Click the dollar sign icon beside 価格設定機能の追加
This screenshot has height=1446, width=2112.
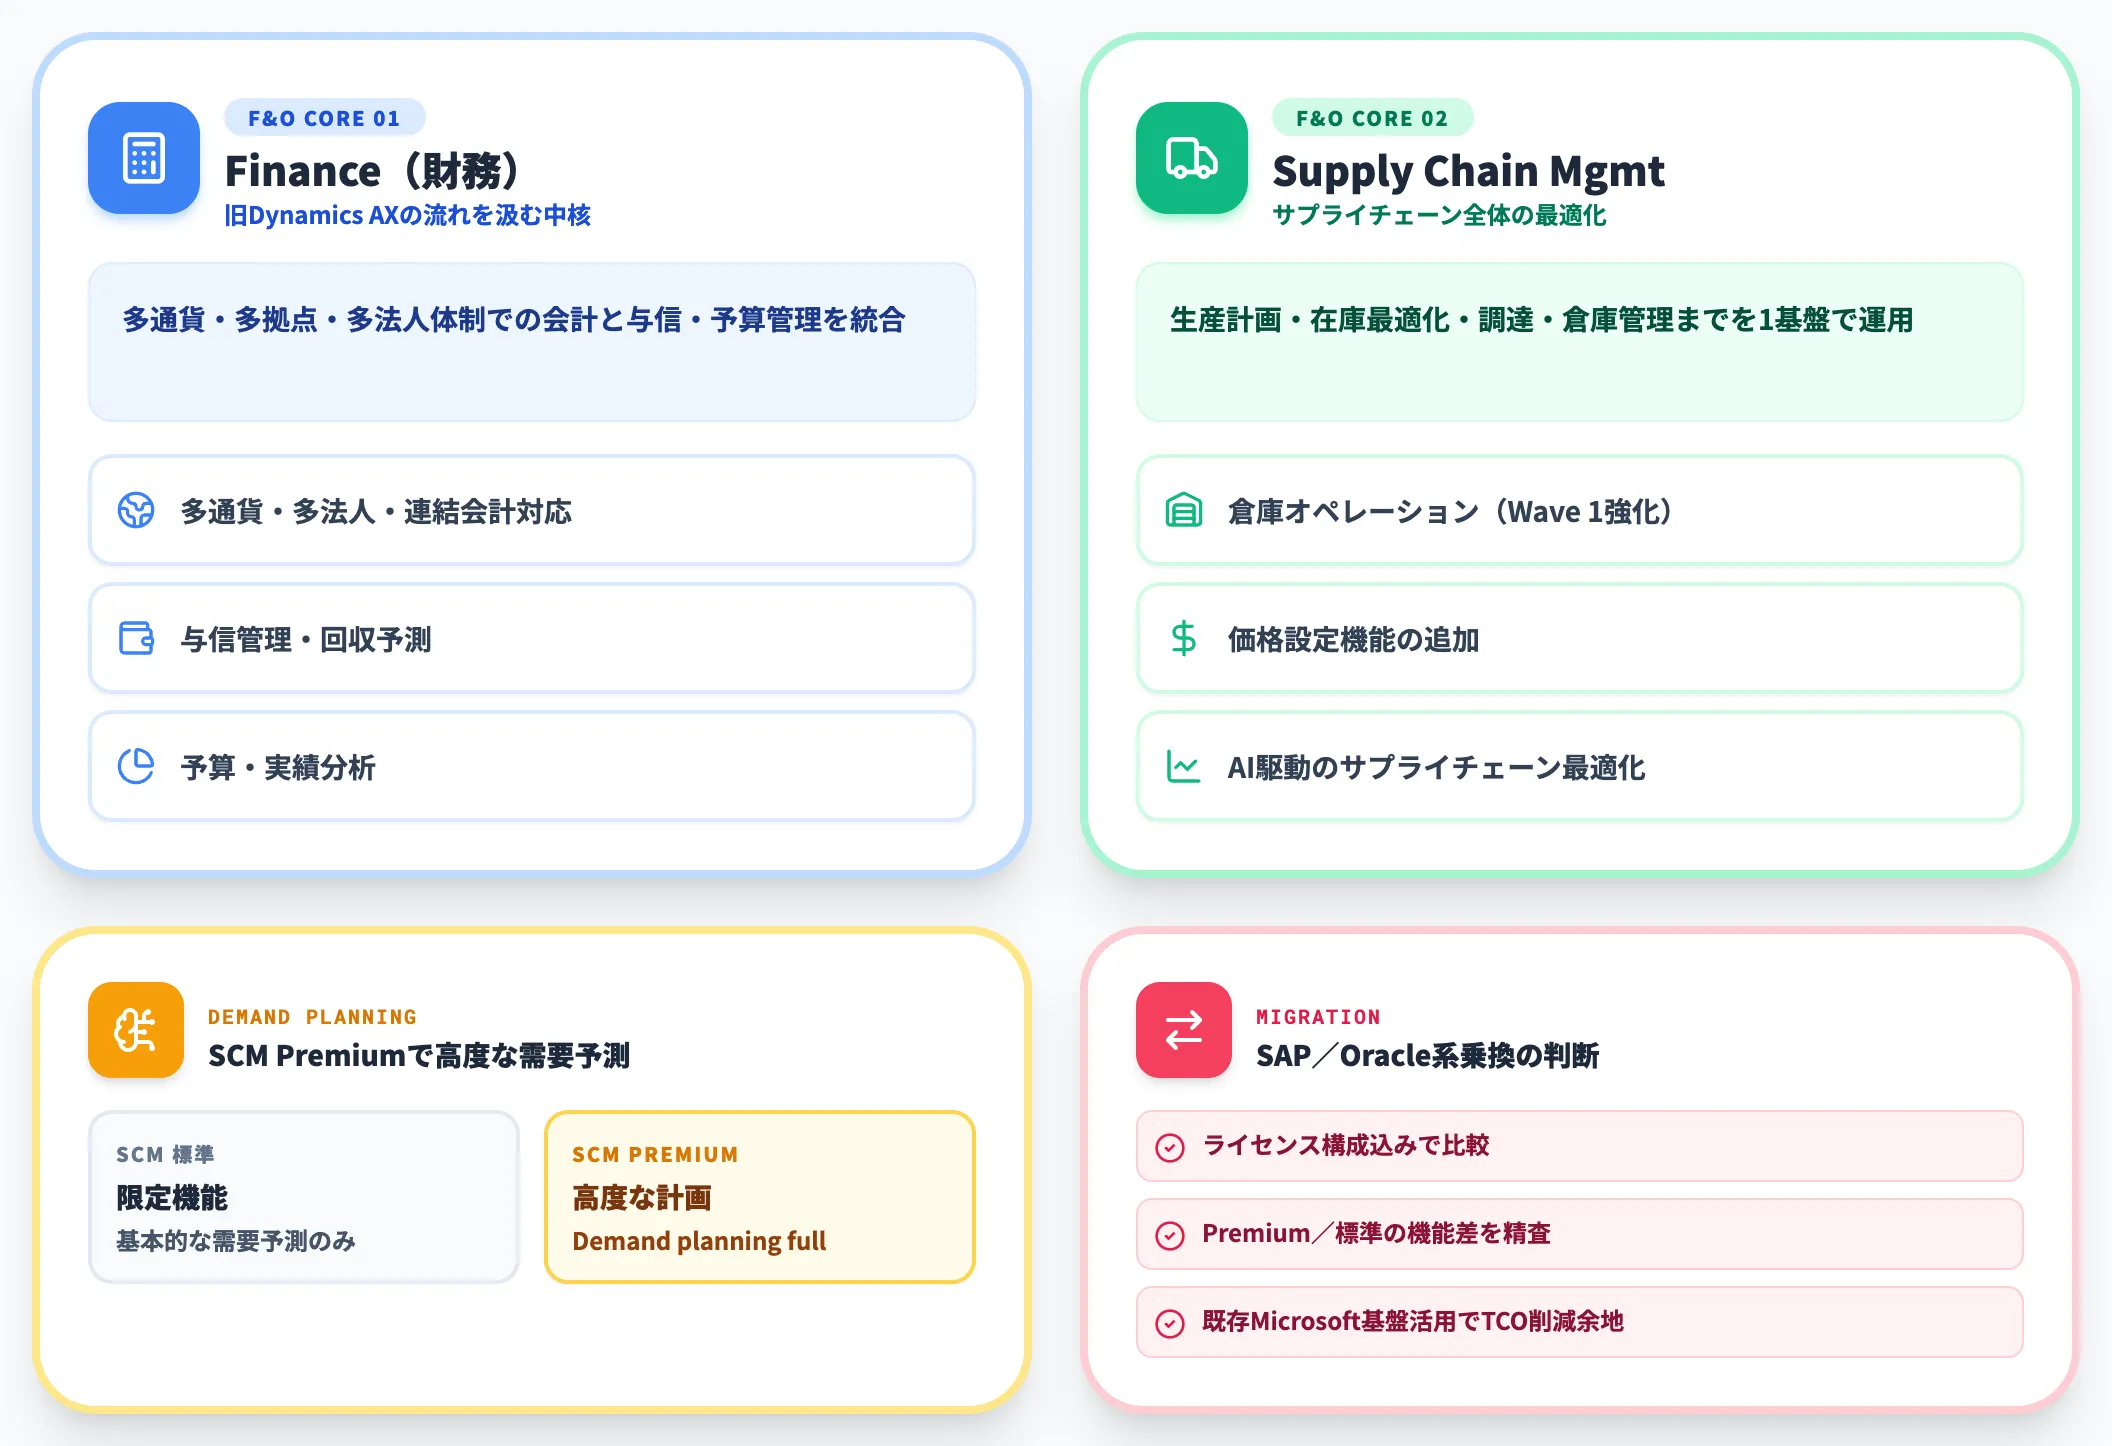1184,638
